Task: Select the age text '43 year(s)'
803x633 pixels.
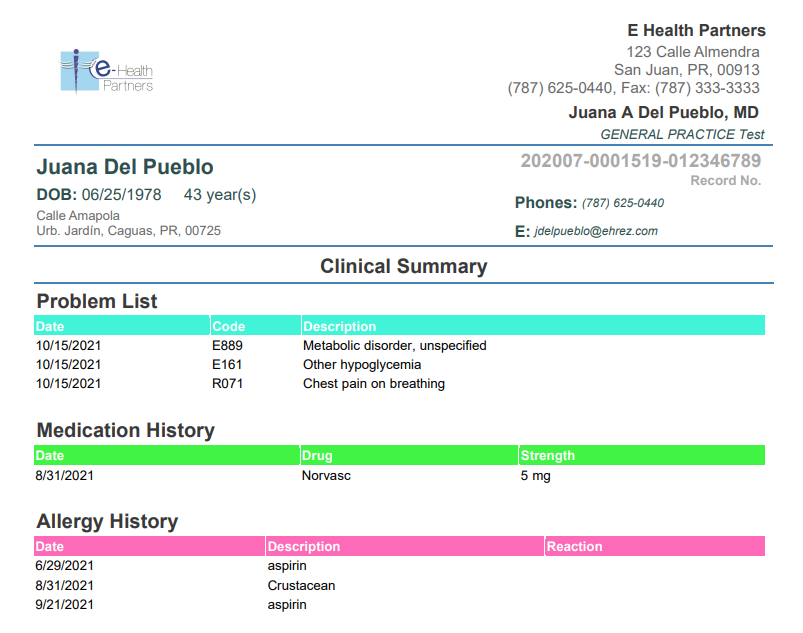Action: pos(220,195)
